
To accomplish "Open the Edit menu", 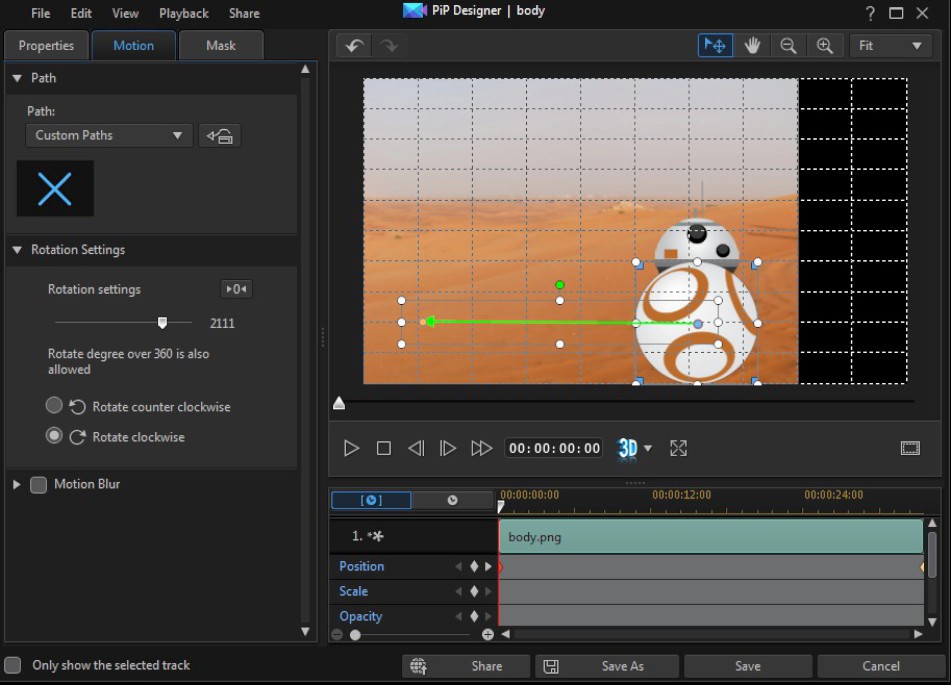I will (x=81, y=13).
